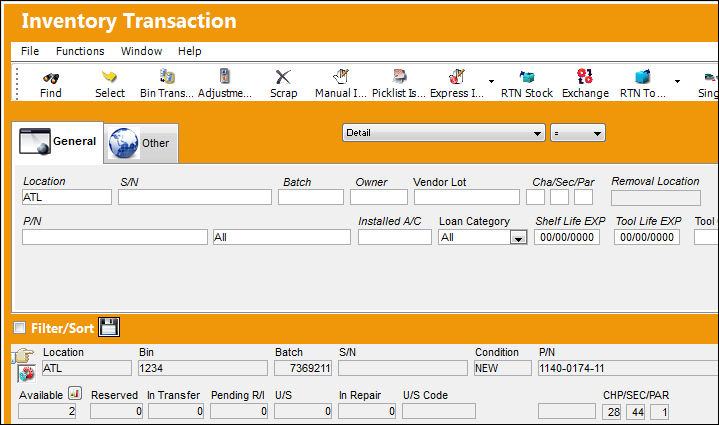Screen dimensions: 719x425
Task: Click the Tool Life EXP date field
Action: [x=647, y=237]
